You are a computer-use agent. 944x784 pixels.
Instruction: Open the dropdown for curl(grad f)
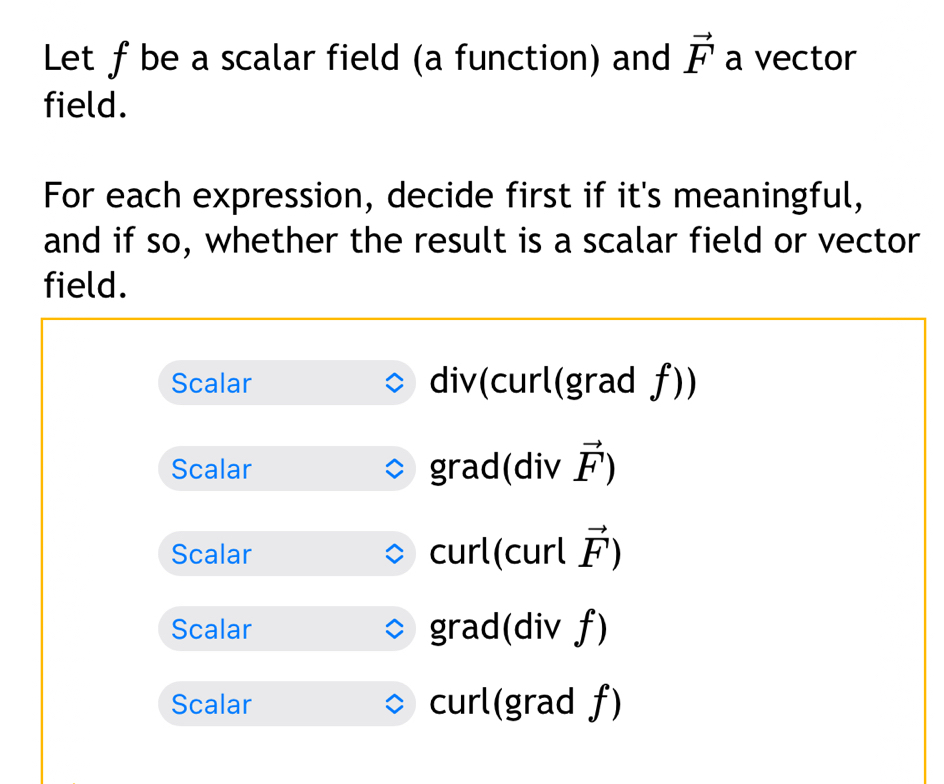tap(285, 705)
